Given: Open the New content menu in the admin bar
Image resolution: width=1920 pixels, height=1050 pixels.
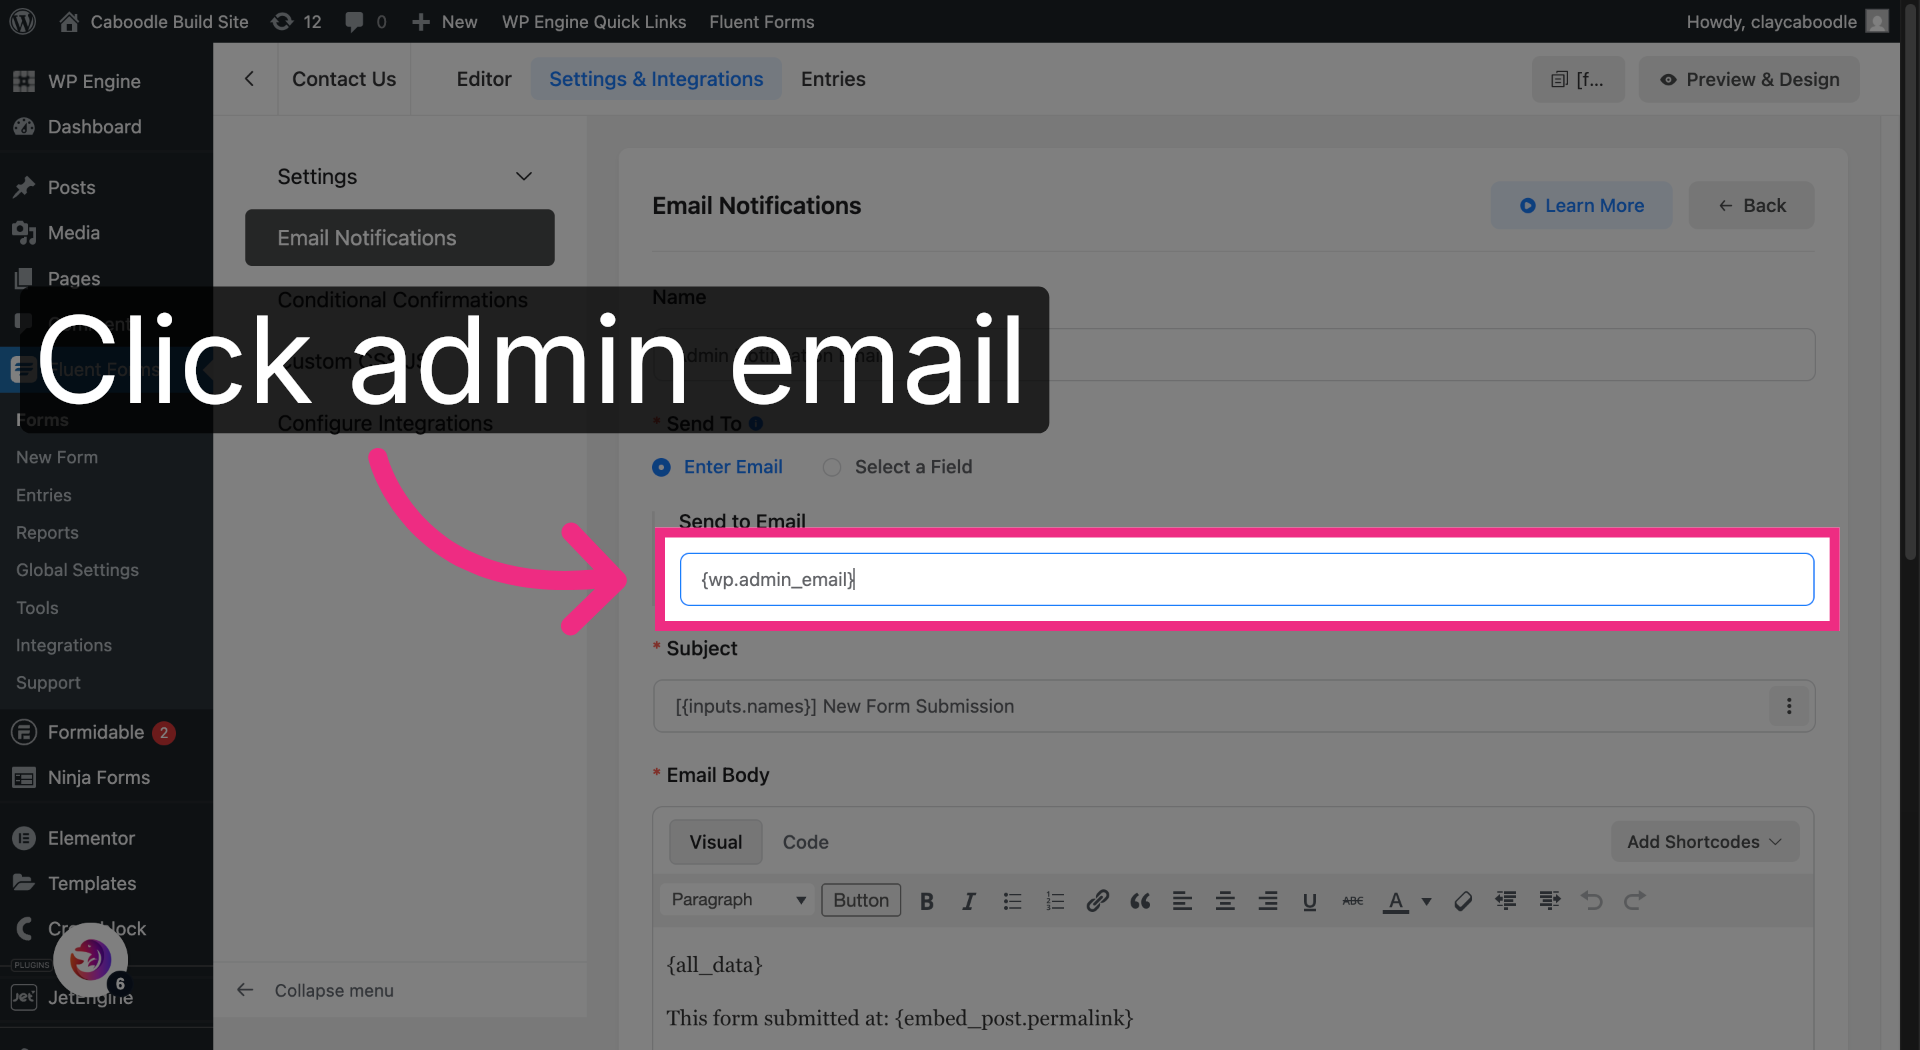Looking at the screenshot, I should [x=445, y=21].
